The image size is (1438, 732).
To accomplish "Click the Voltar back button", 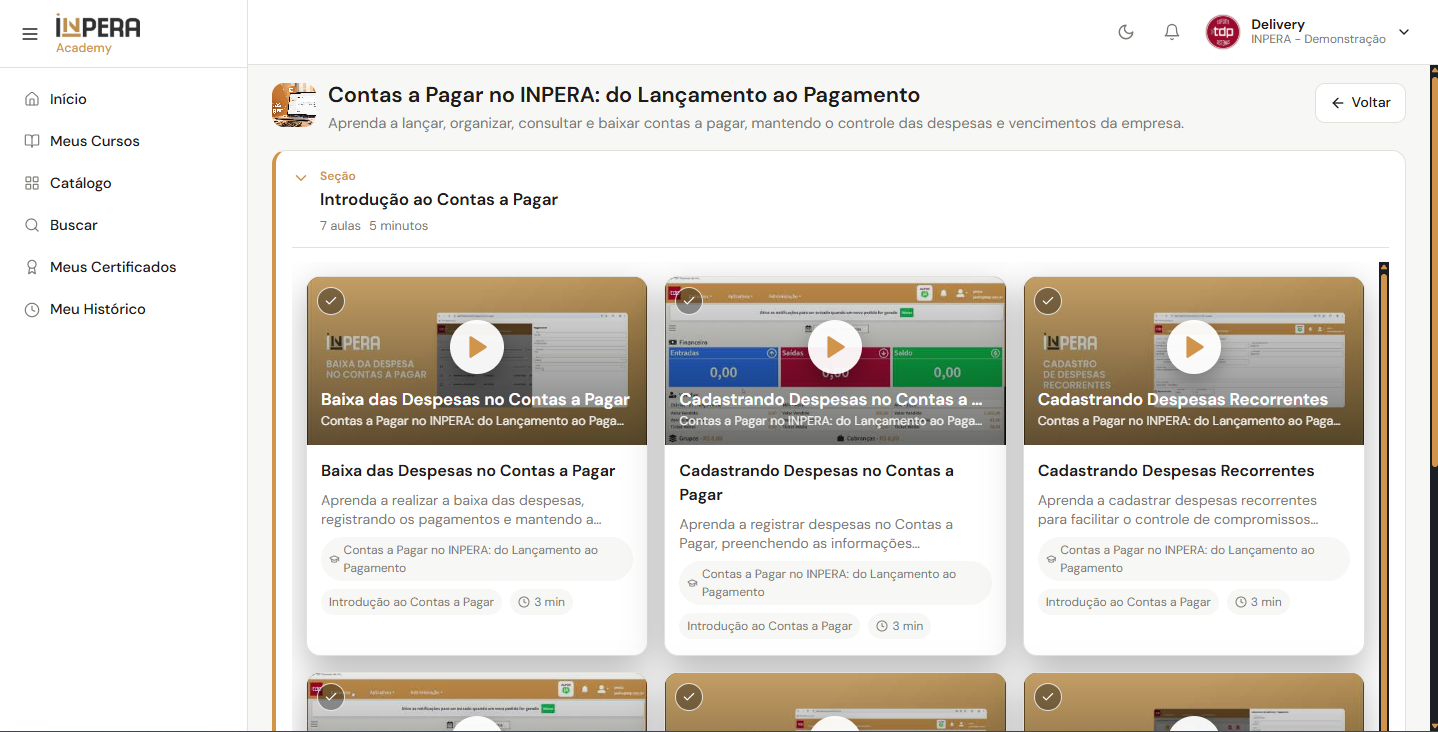I will pyautogui.click(x=1360, y=103).
